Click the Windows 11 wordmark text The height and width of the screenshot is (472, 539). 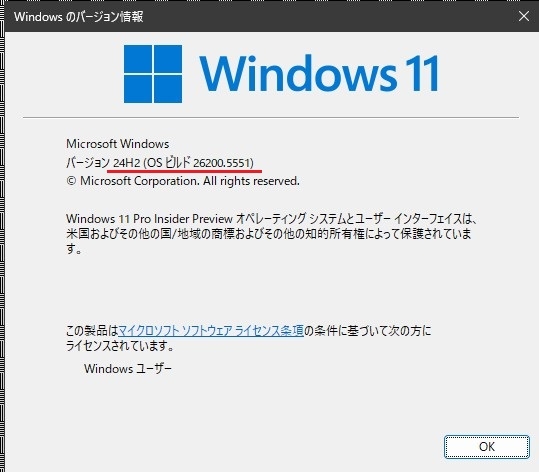pos(319,74)
